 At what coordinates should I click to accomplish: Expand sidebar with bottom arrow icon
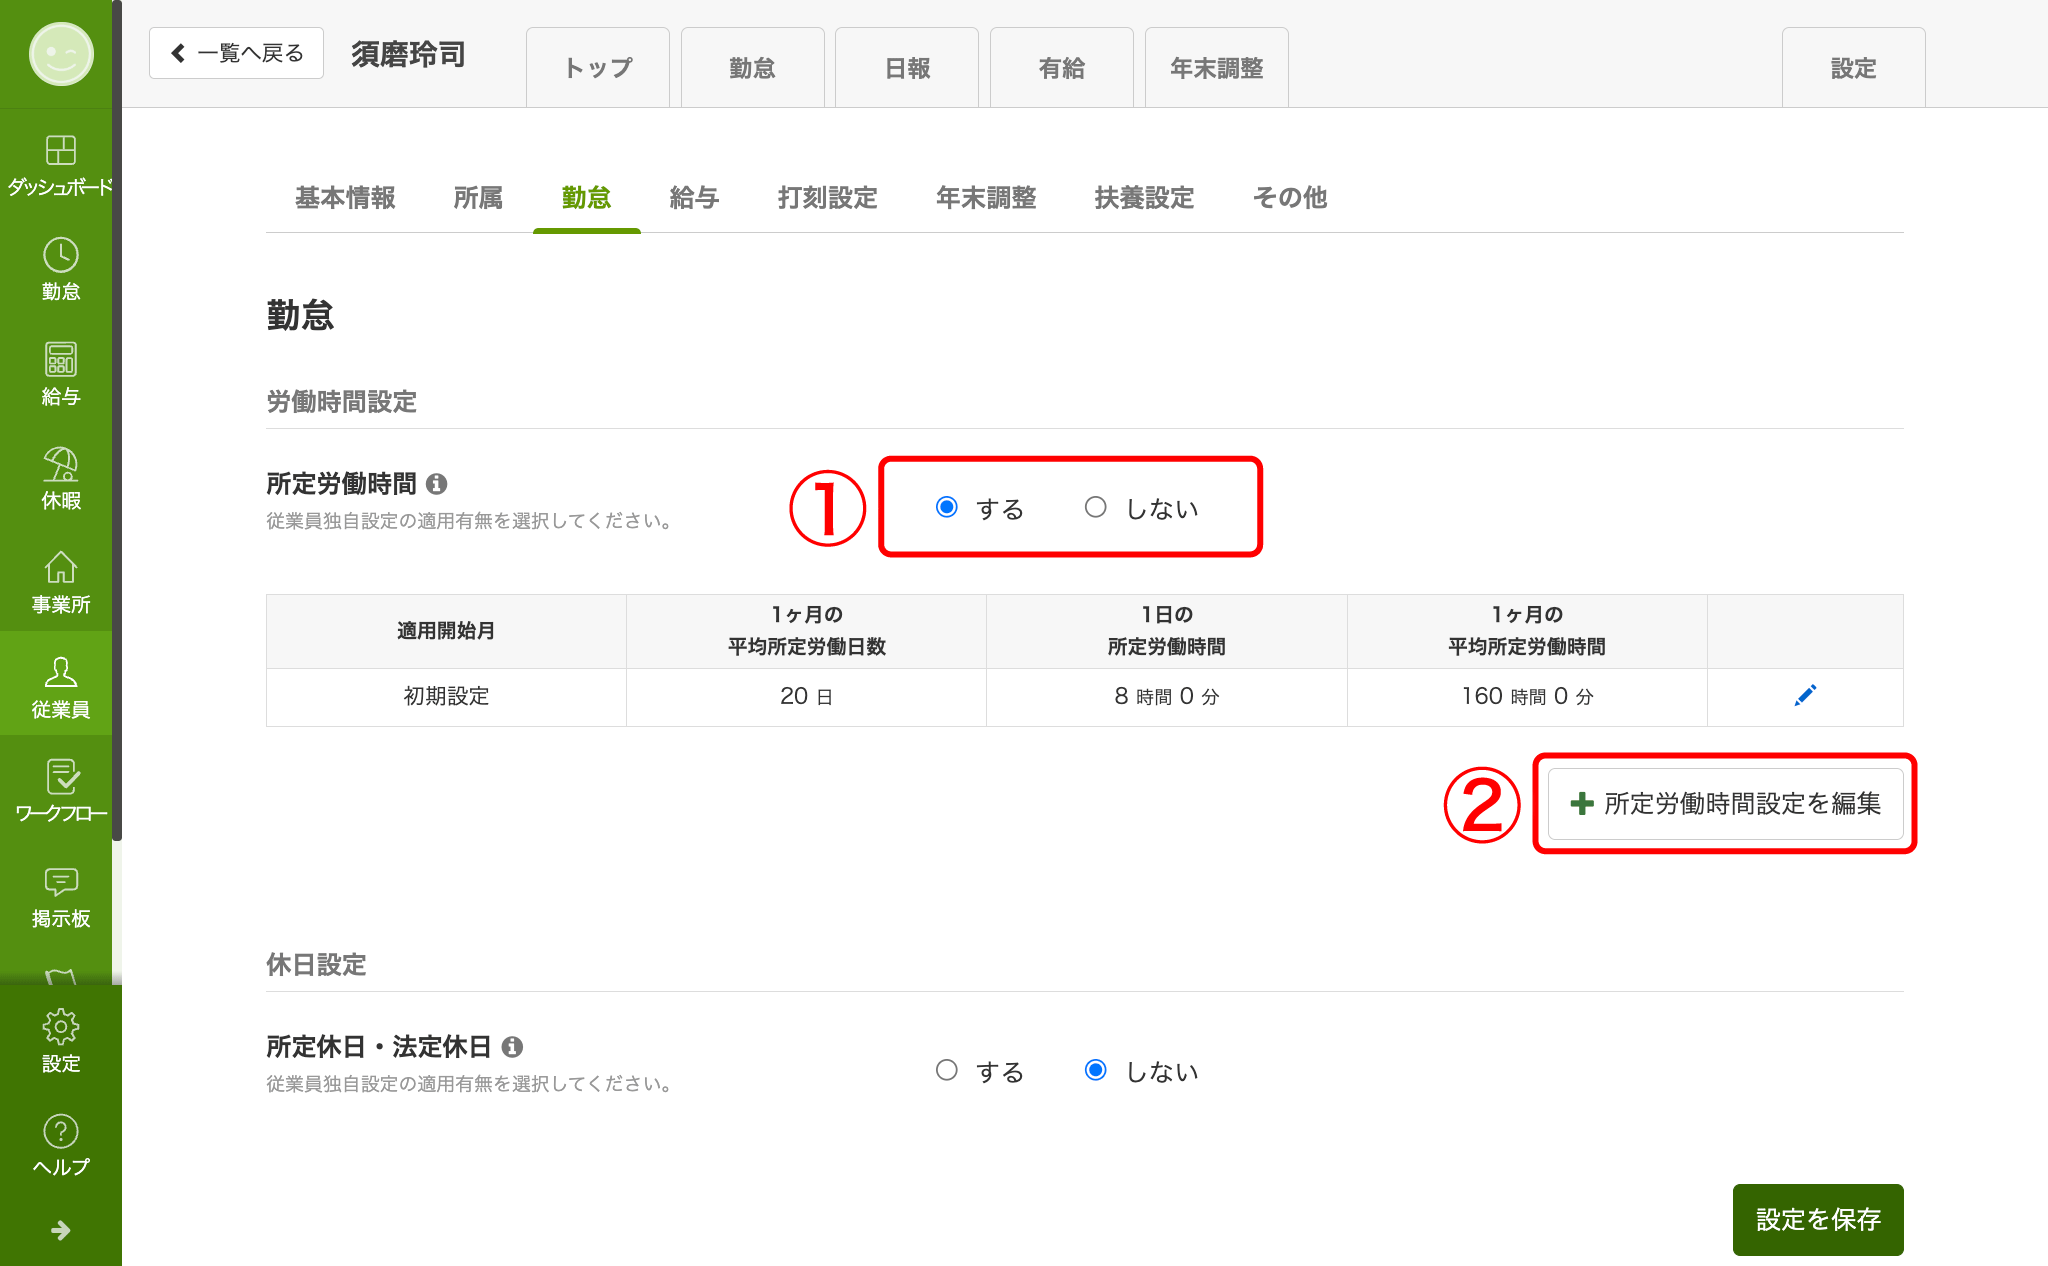[x=60, y=1230]
